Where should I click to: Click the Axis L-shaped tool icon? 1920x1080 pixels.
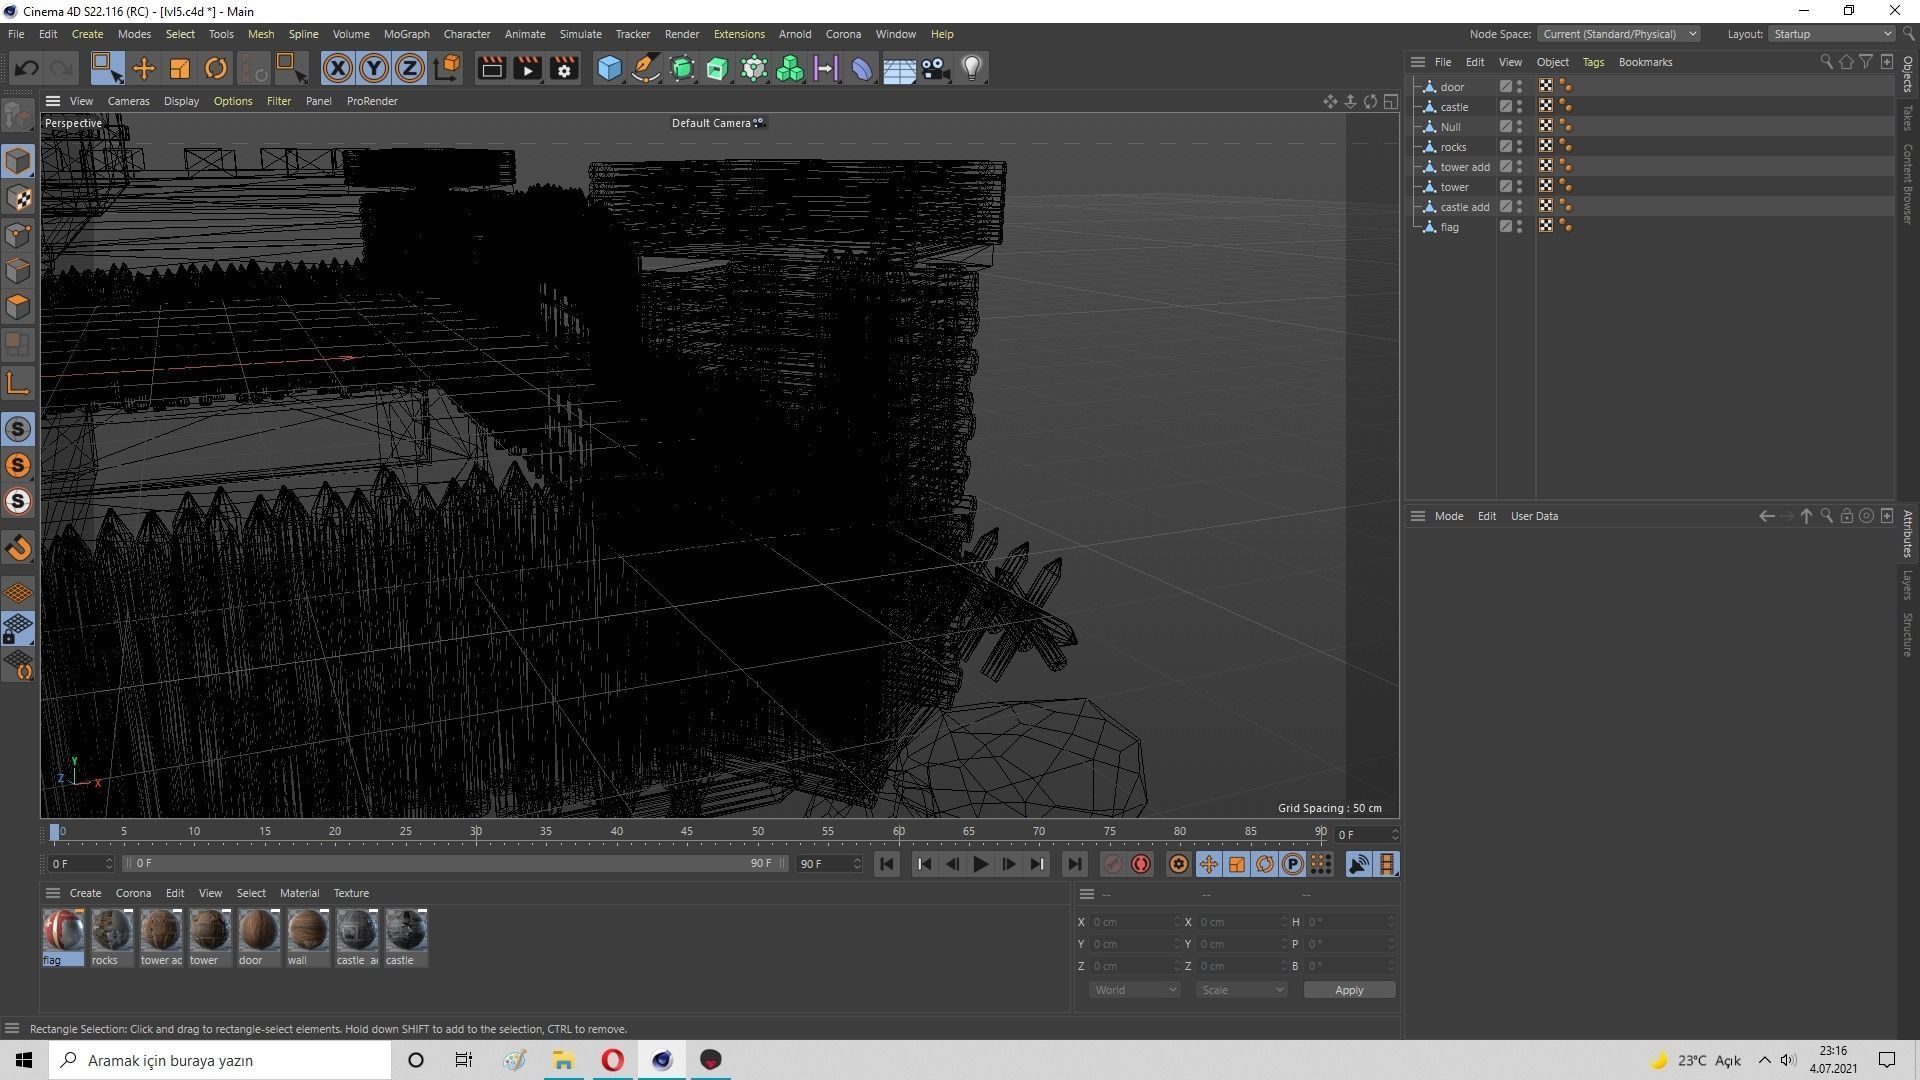pos(18,384)
